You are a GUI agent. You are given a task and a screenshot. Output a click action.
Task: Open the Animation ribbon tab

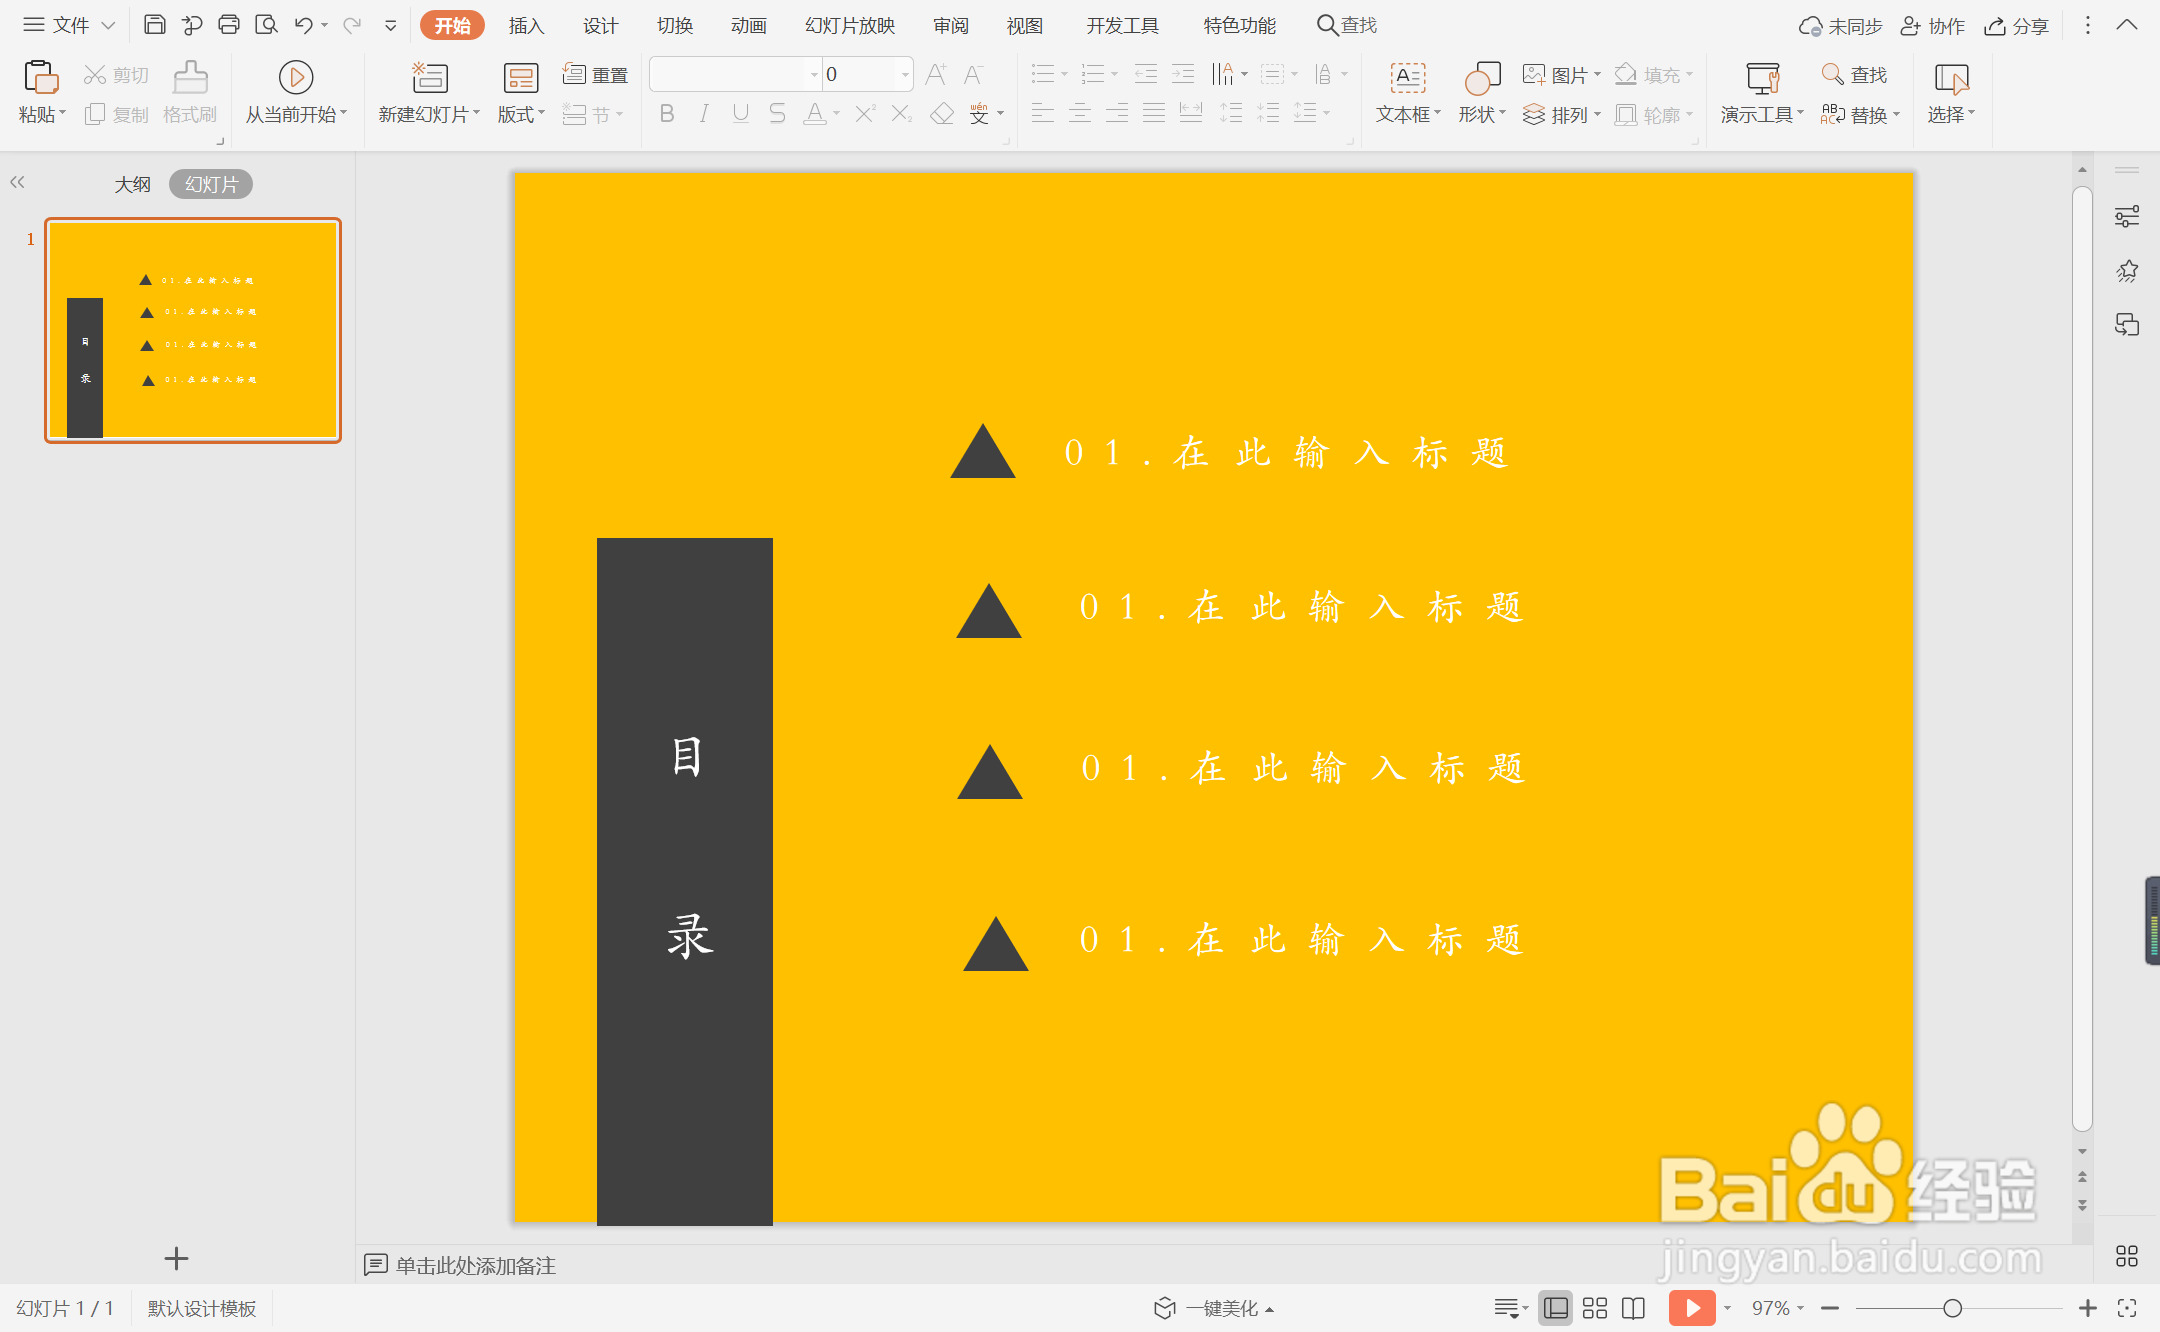pyautogui.click(x=748, y=25)
